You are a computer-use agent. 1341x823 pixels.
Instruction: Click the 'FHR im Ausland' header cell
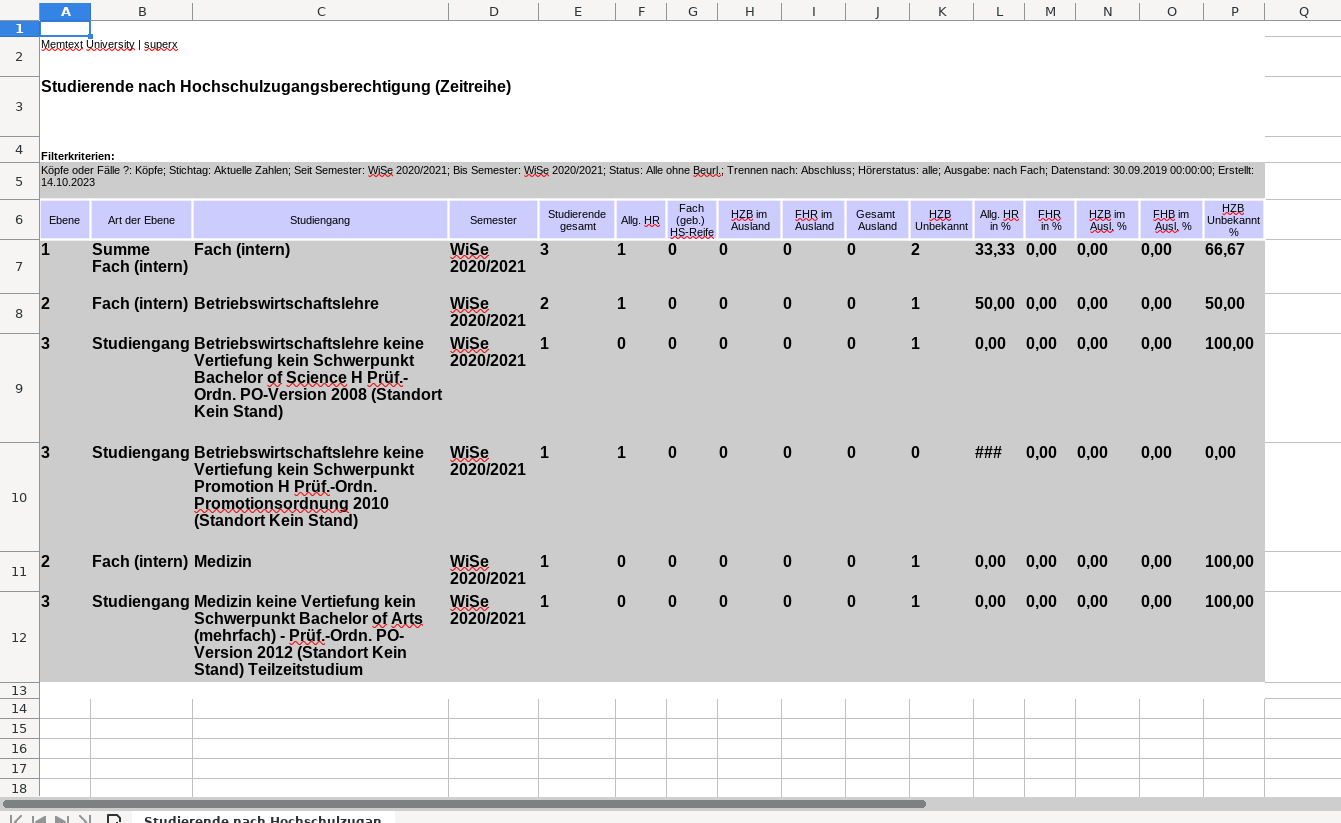813,220
